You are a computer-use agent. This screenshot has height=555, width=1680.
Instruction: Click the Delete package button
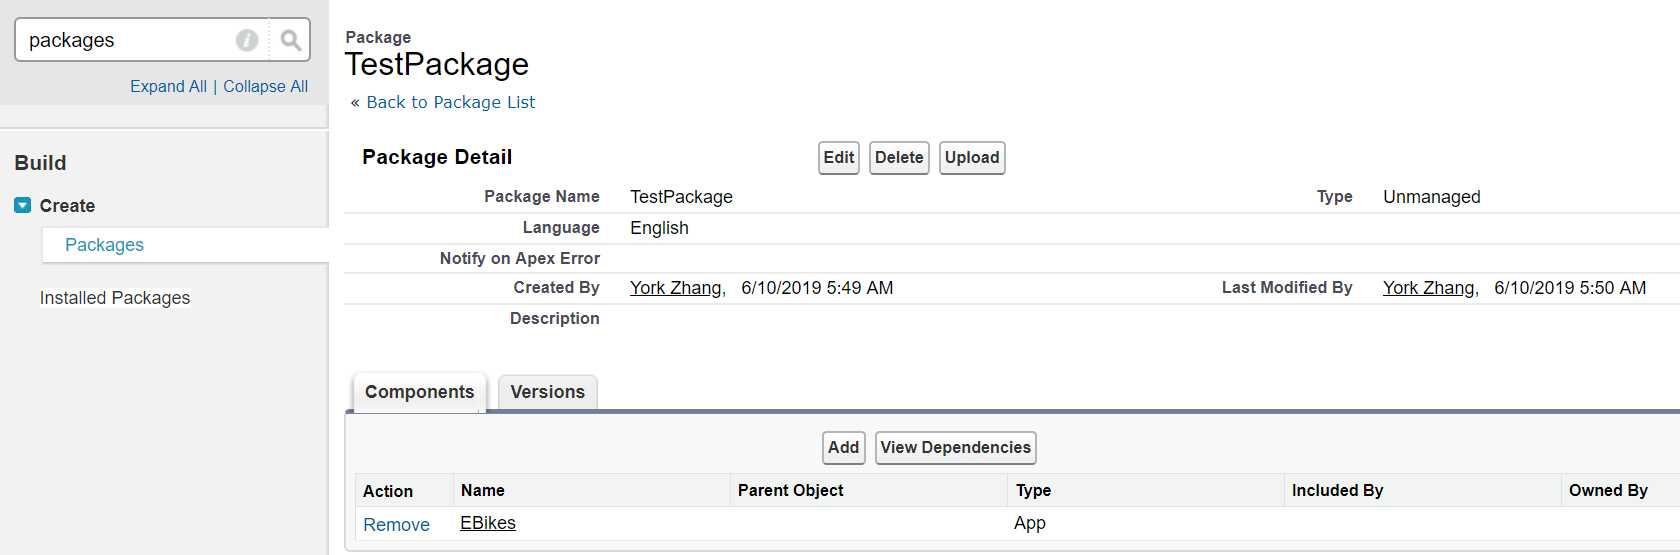(899, 158)
